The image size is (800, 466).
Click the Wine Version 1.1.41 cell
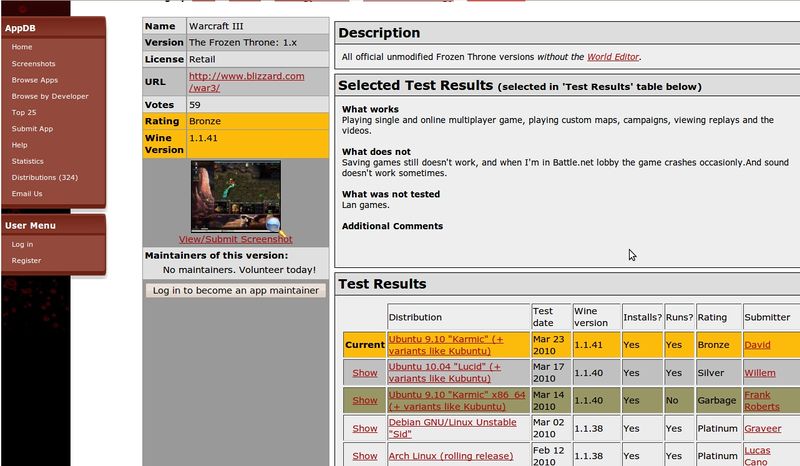pos(258,144)
